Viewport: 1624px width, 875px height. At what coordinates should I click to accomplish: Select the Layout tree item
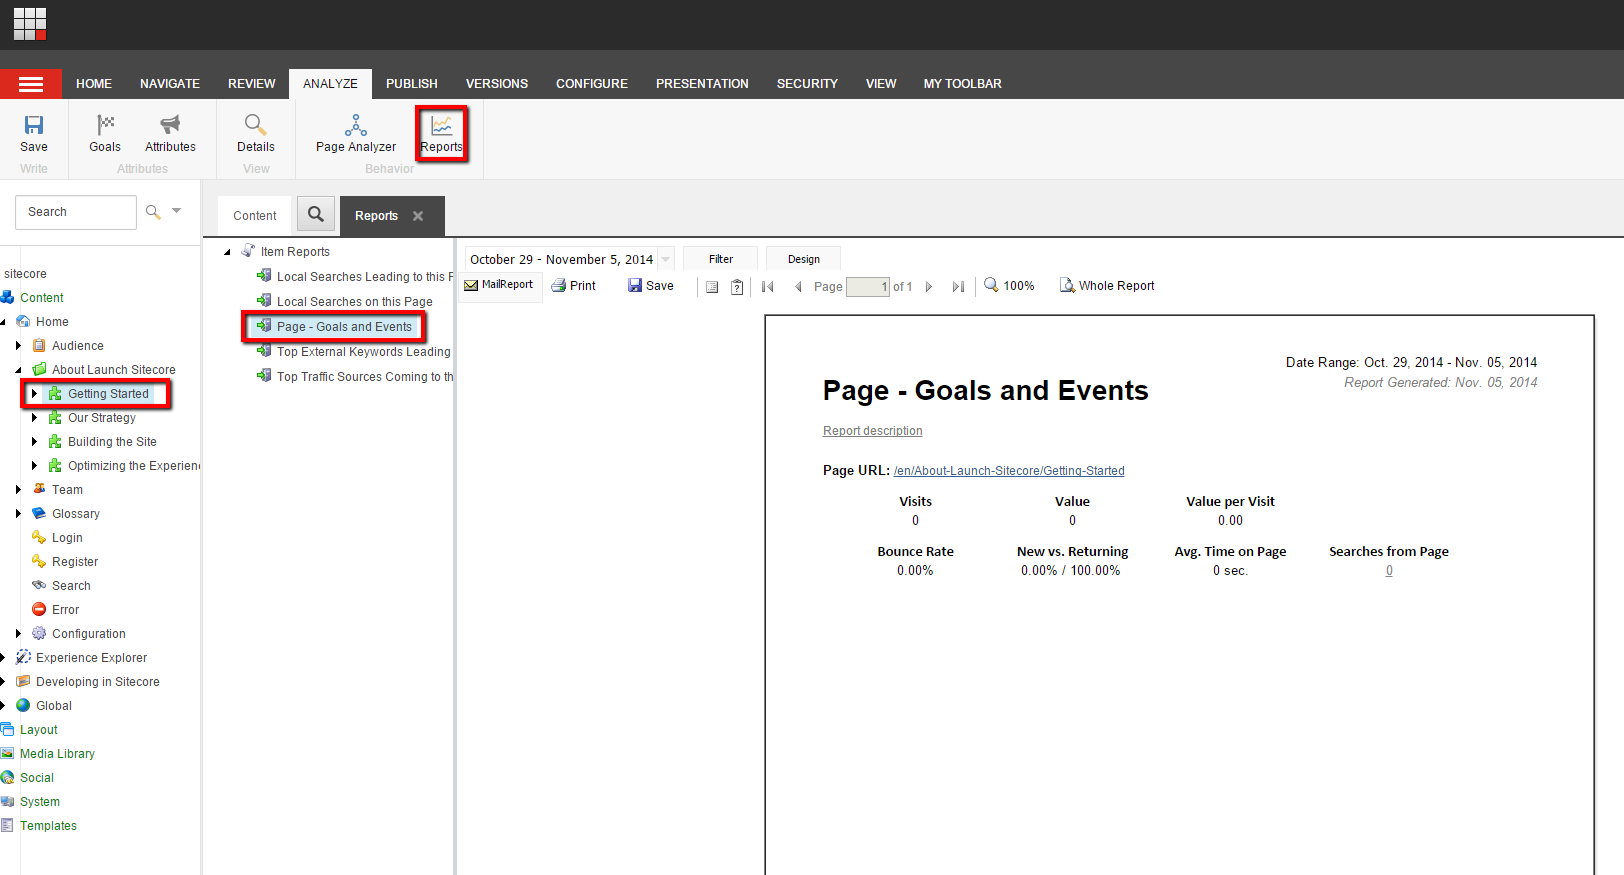click(x=39, y=730)
